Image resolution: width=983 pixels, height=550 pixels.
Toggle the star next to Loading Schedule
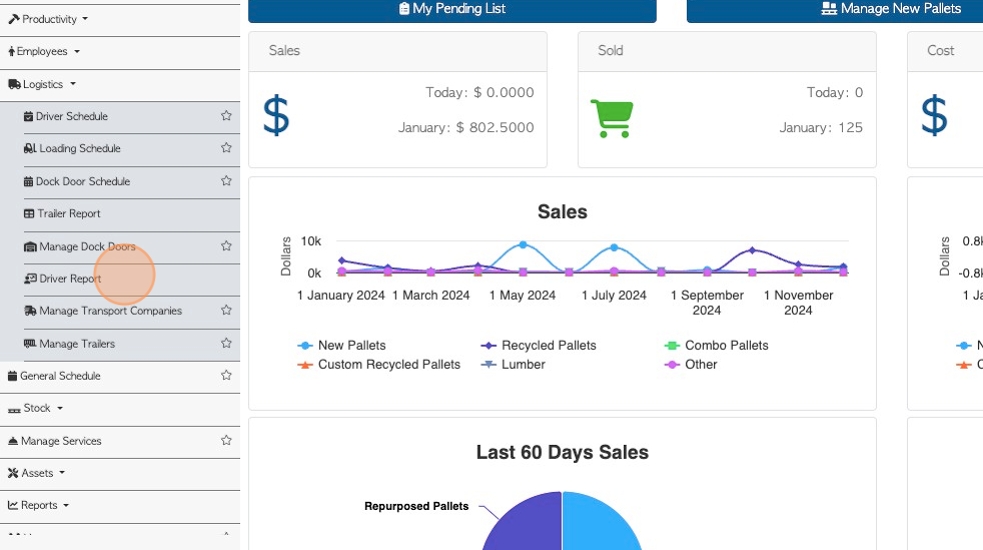coord(226,147)
